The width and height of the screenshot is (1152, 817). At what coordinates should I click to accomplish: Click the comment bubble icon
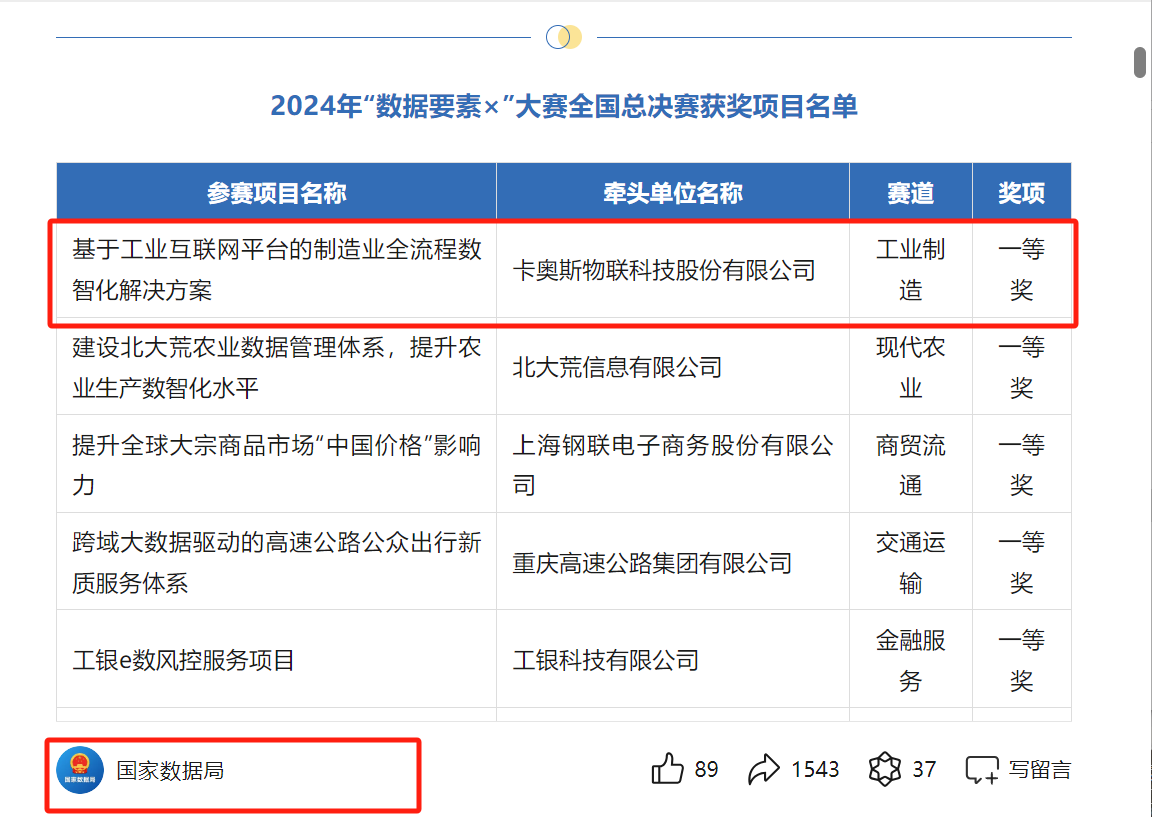(982, 770)
